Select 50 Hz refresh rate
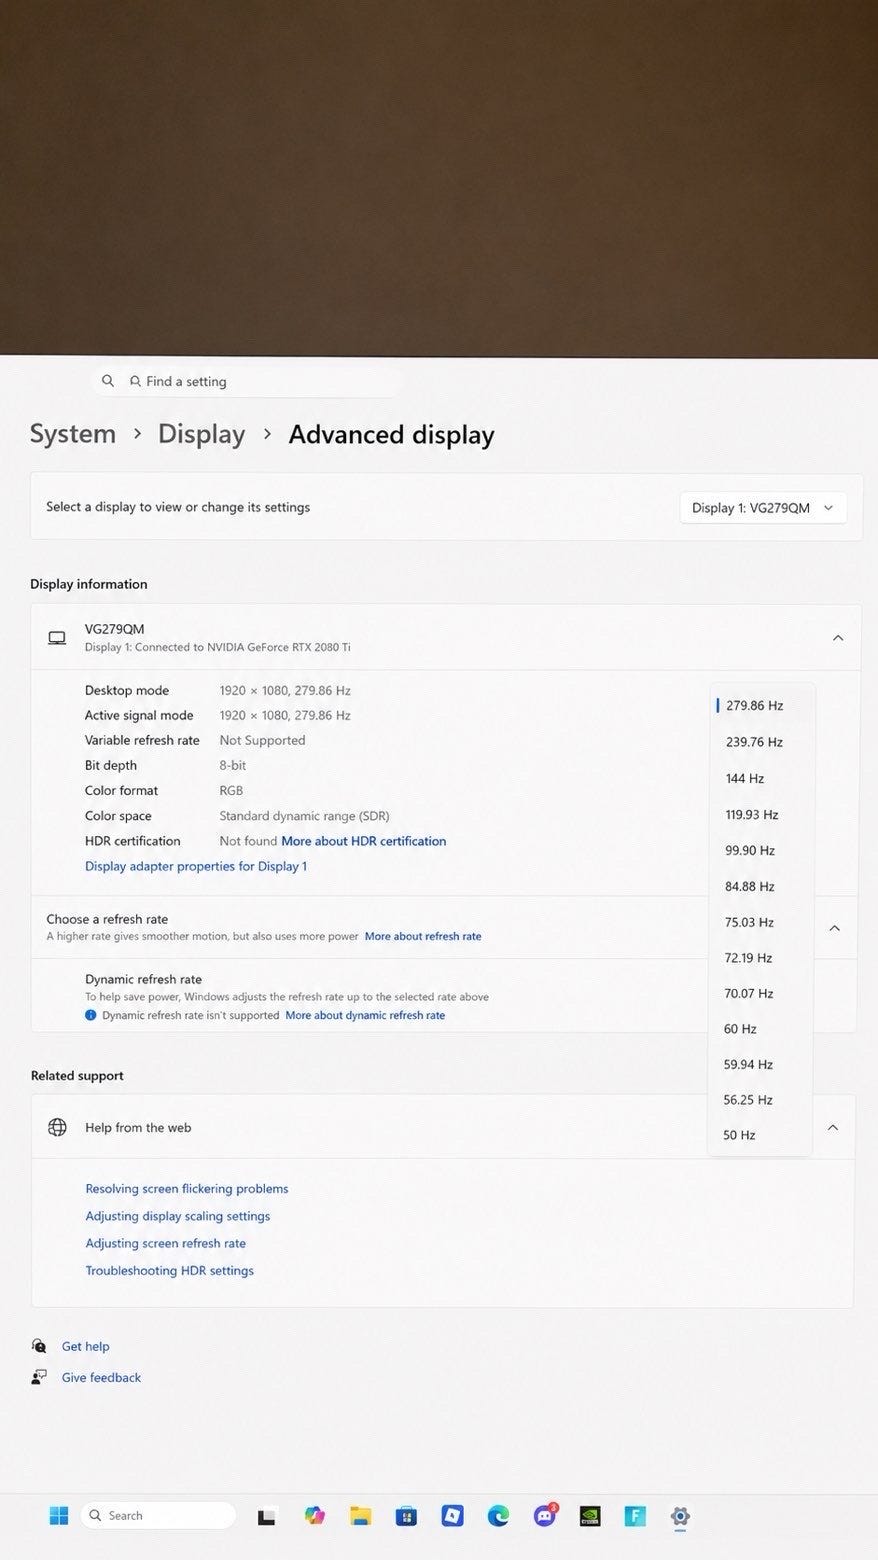The image size is (878, 1560). tap(760, 1135)
